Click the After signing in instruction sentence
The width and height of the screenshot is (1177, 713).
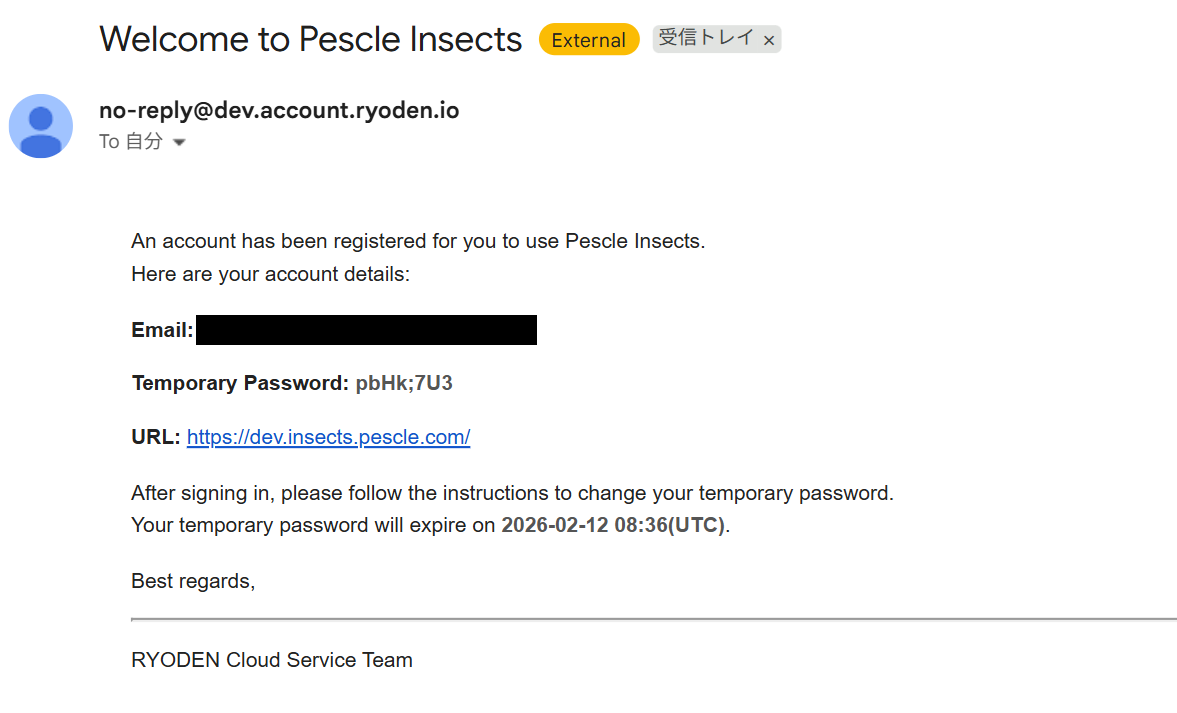512,493
